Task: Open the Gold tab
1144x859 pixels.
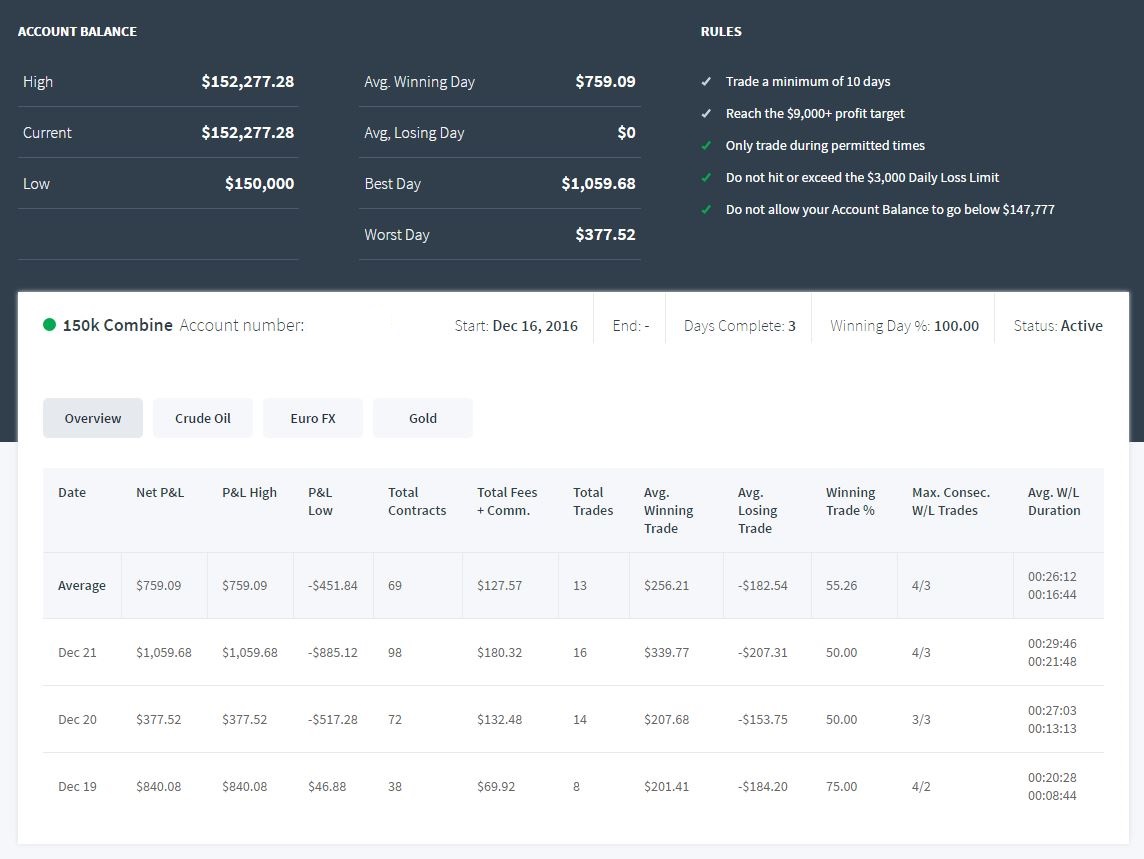Action: coord(423,418)
